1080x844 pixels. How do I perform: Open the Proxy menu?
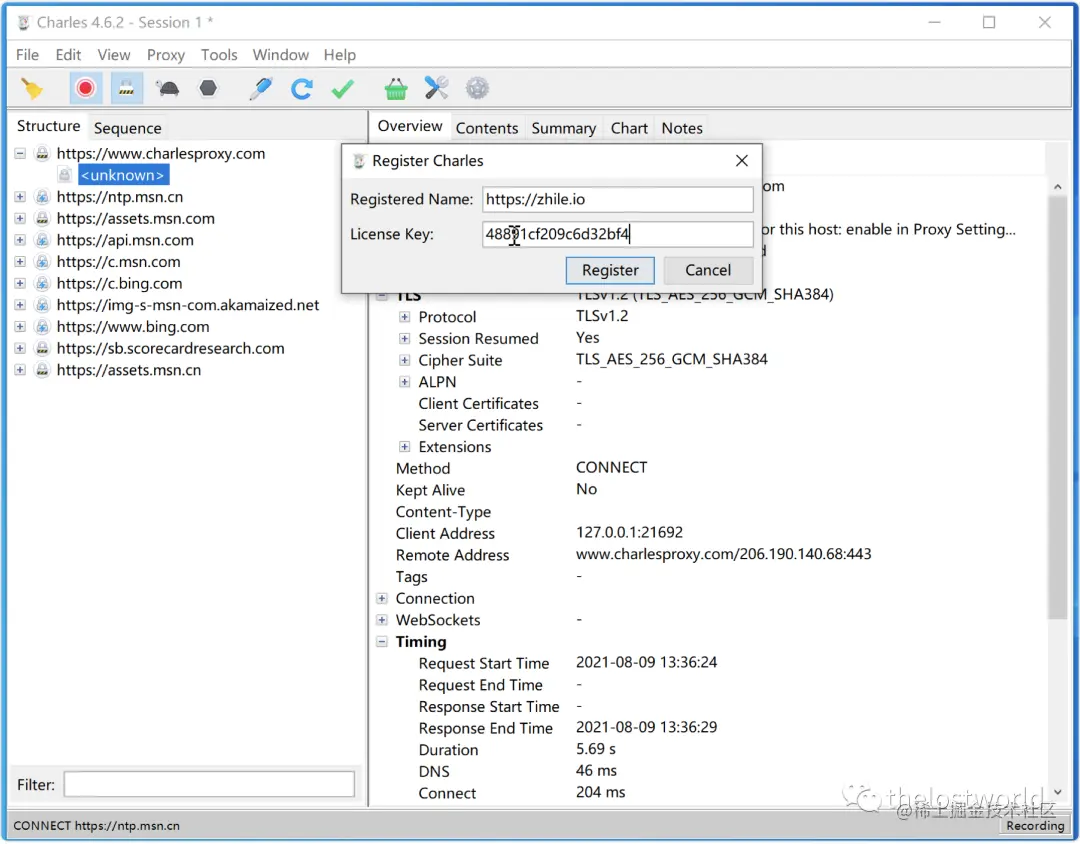coord(165,54)
